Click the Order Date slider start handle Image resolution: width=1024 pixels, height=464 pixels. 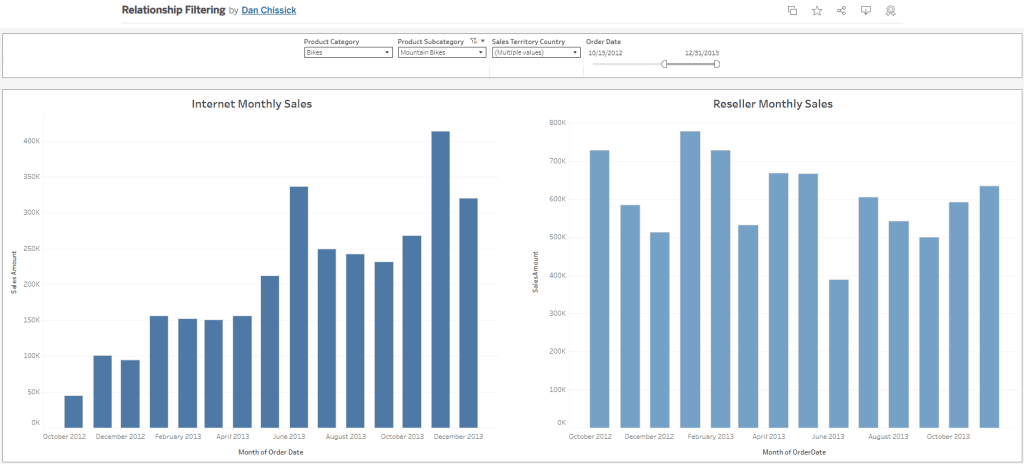664,64
